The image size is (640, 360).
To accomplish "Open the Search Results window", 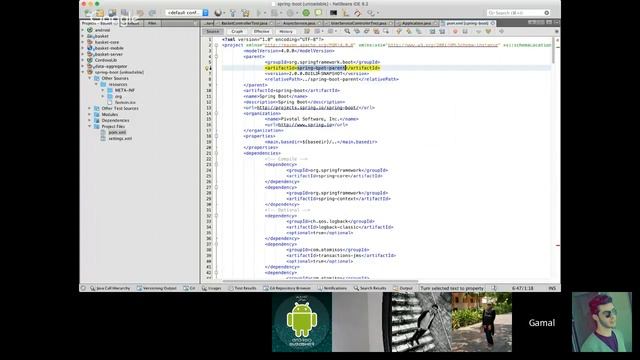I will 370,288.
